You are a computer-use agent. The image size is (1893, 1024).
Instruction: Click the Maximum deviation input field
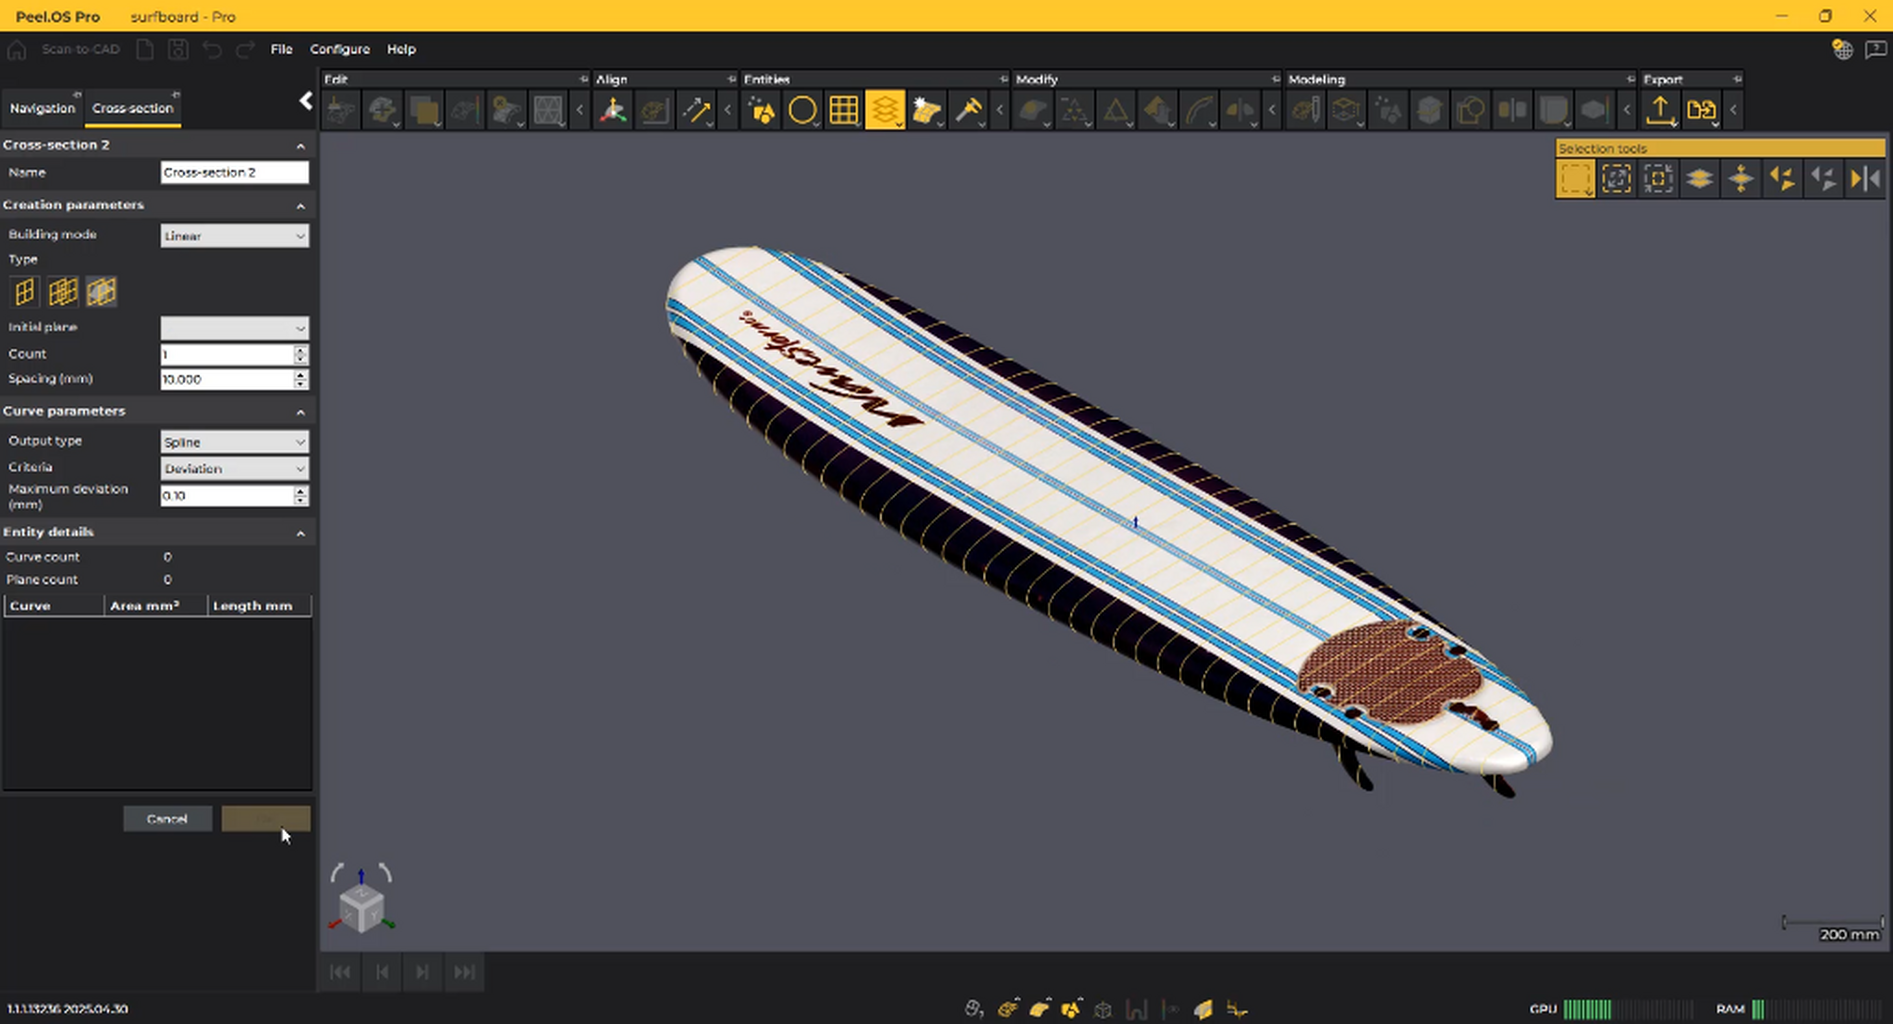[227, 496]
